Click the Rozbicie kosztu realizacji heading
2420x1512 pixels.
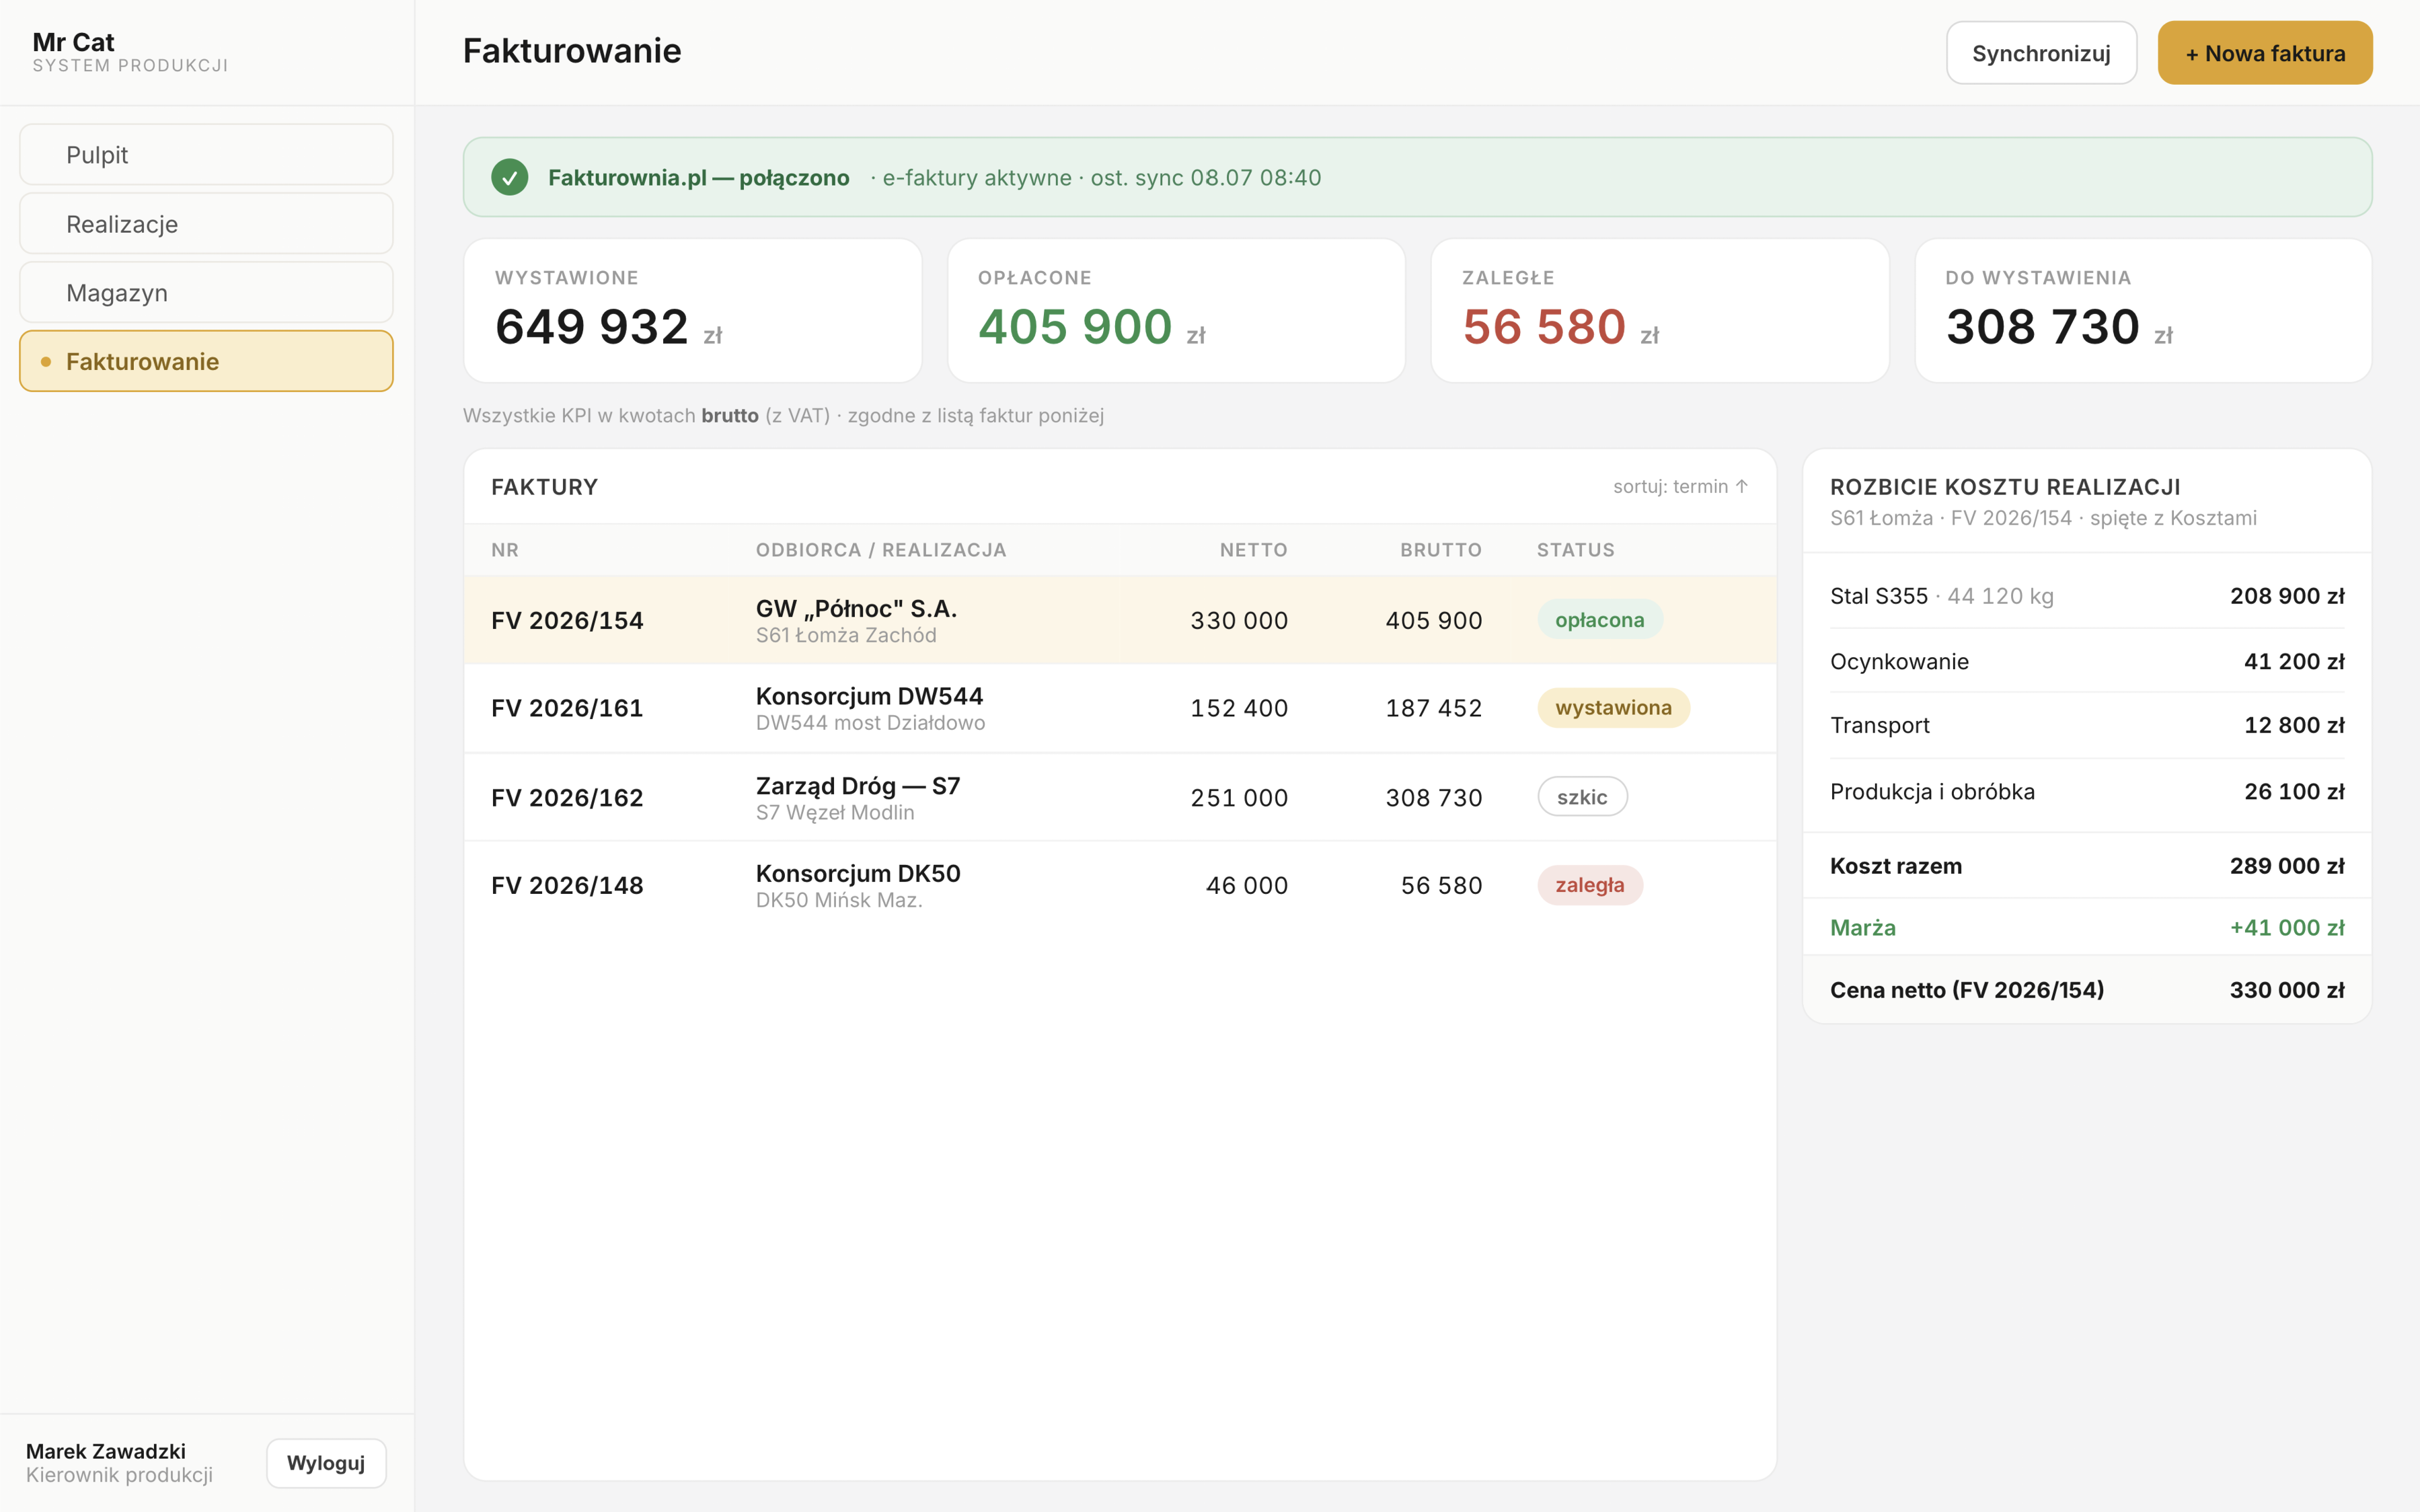coord(2005,487)
